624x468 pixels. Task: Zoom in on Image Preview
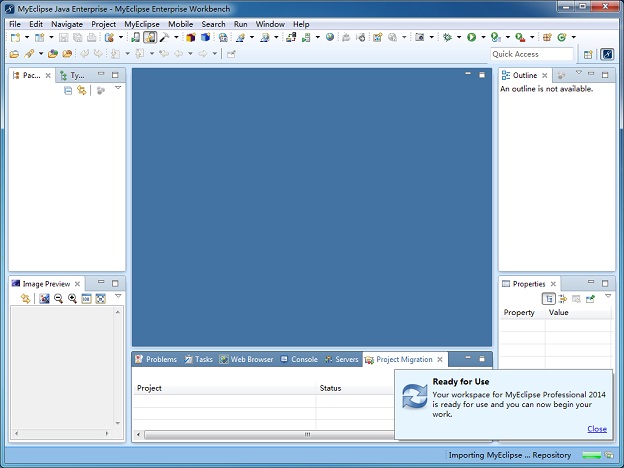click(72, 299)
